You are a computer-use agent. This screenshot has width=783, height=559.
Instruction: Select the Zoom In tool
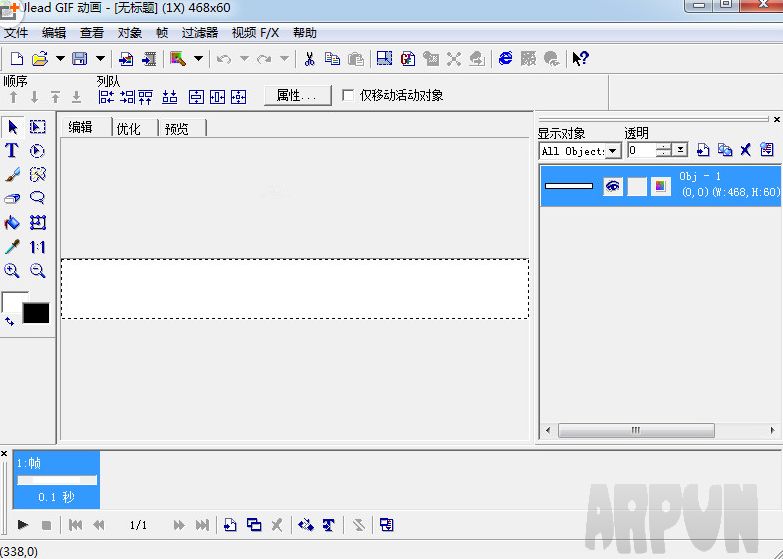coord(12,271)
